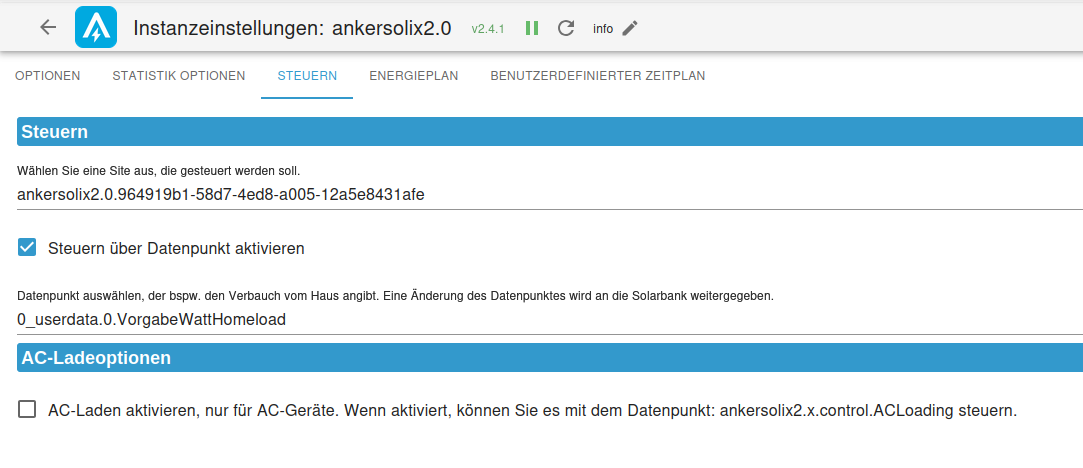Open the Optionen tab
Screen dimensions: 1083x468
tap(48, 76)
